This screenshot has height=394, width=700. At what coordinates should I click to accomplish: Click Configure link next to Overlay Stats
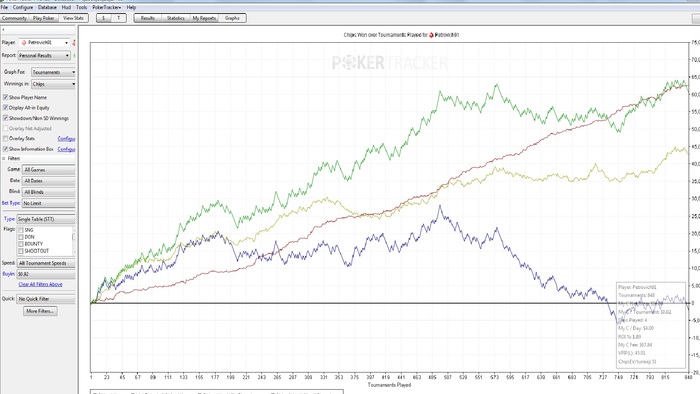(66, 139)
